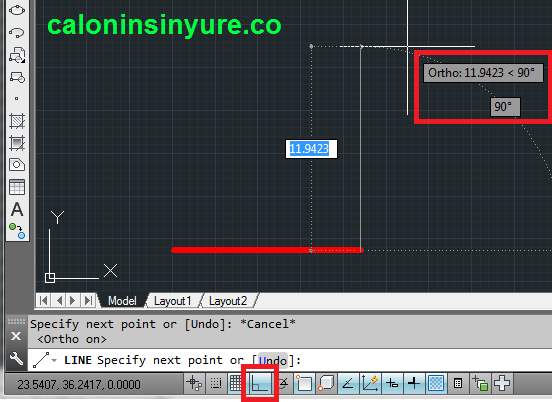Activate the Hatch tool

[x=17, y=121]
